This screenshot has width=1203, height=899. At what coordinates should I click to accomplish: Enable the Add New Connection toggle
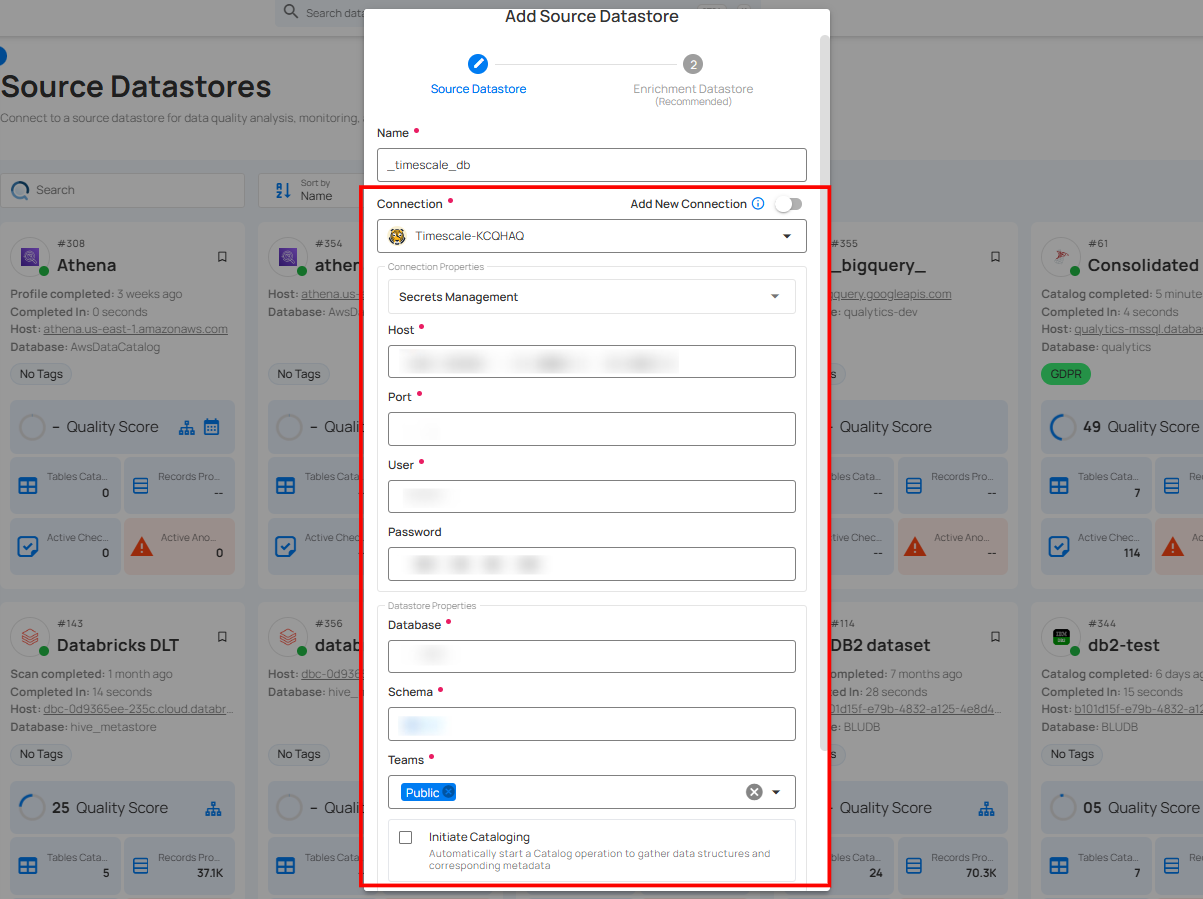coord(788,204)
